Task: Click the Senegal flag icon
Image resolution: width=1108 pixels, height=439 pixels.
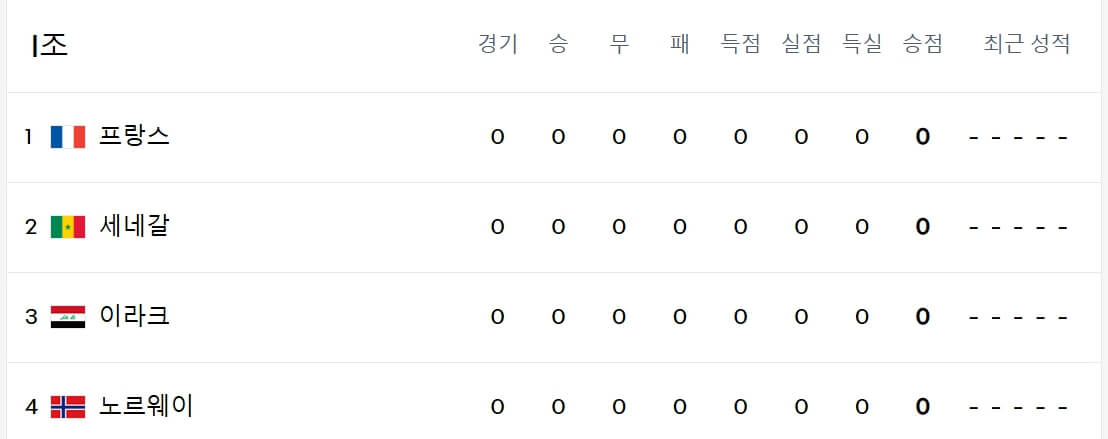Action: click(68, 227)
